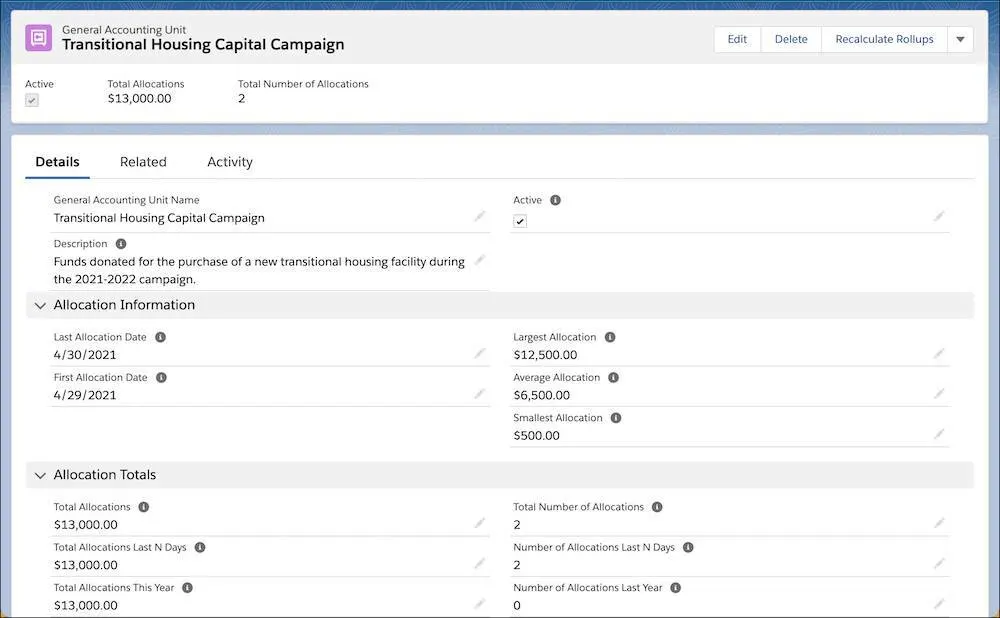Click the Recalculate Rollups button
The height and width of the screenshot is (618, 1000).
coord(884,40)
